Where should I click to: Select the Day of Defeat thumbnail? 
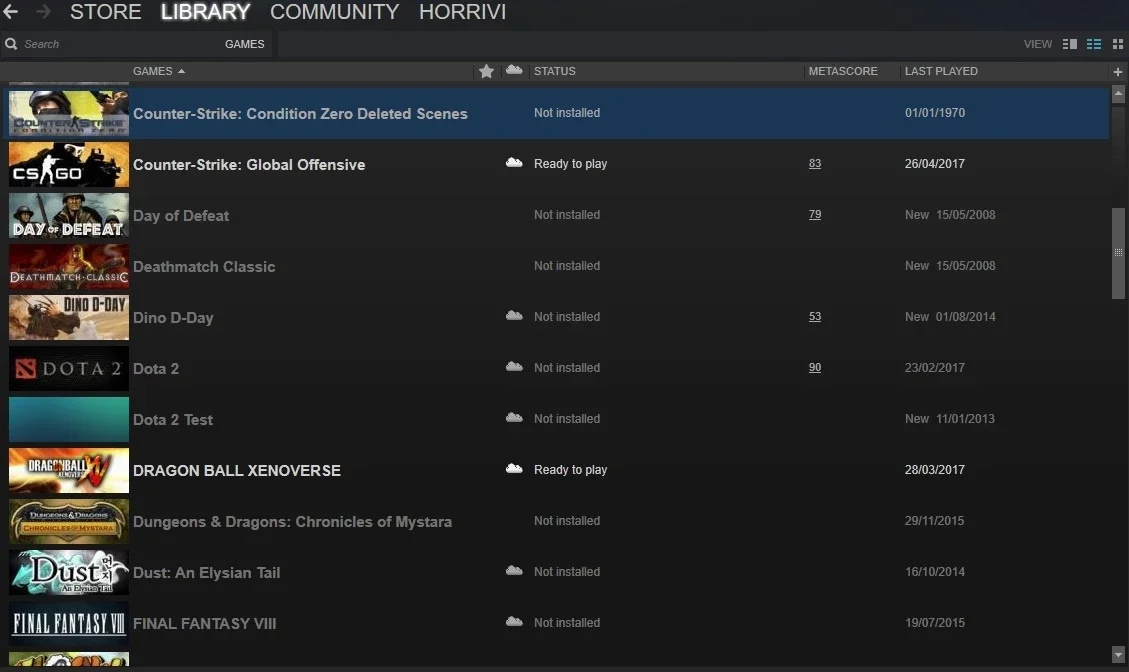(68, 215)
